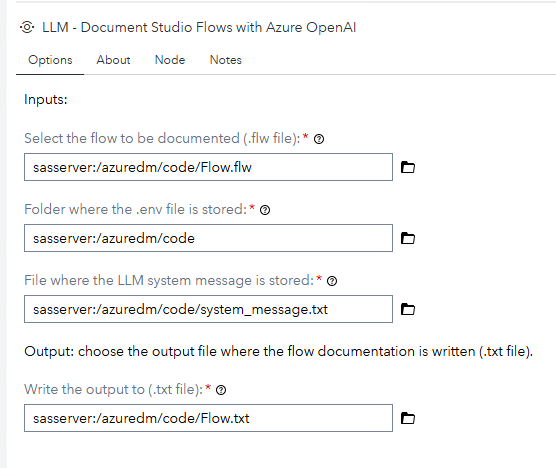
Task: Click the Flow.flw path input field
Action: (x=208, y=167)
